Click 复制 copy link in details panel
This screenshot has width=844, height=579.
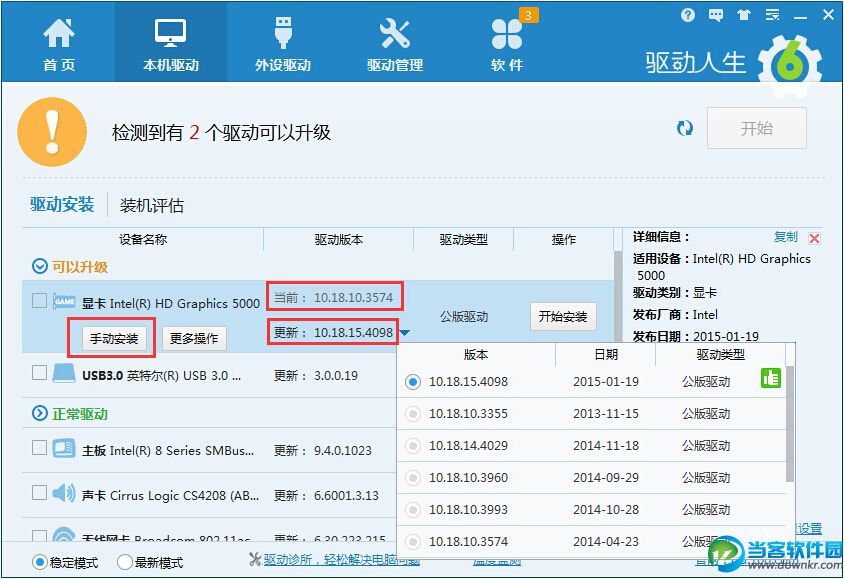785,237
